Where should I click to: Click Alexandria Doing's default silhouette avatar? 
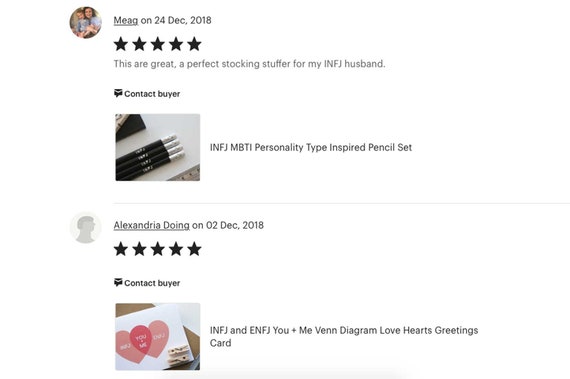pos(85,228)
